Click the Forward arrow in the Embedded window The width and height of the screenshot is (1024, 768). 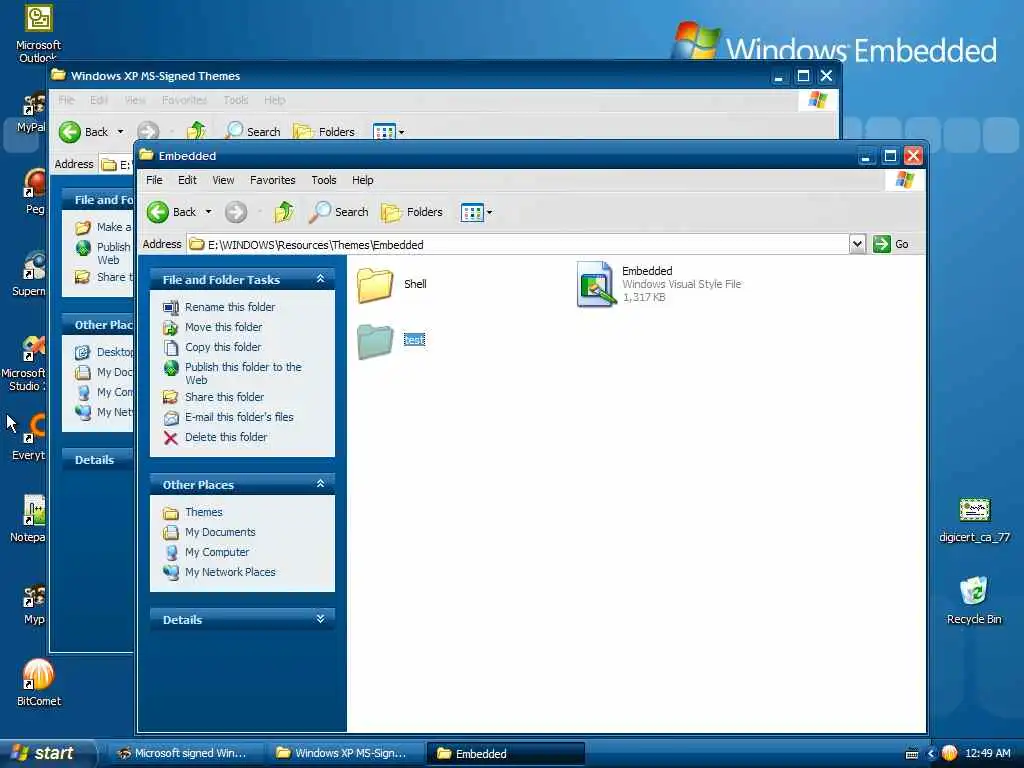point(236,212)
